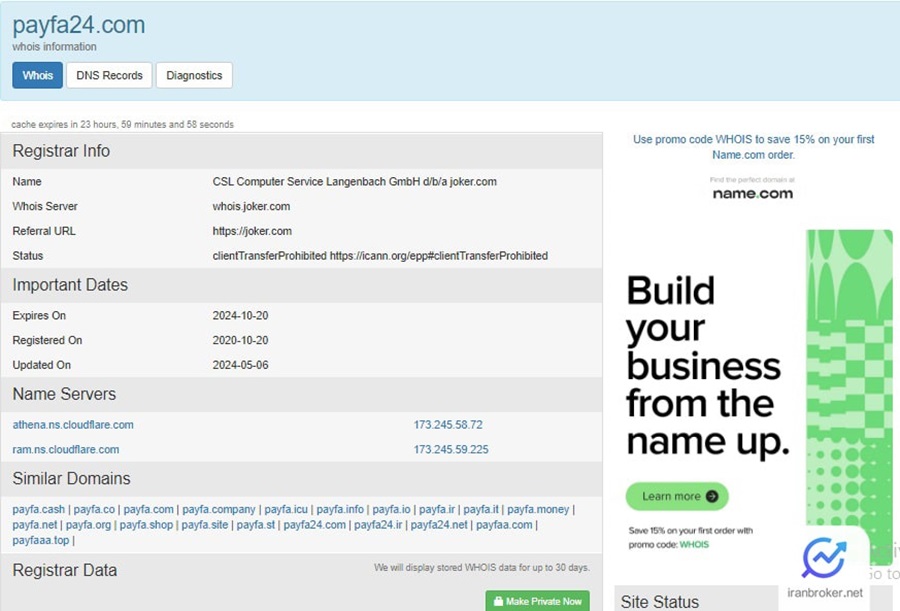This screenshot has width=900, height=611.
Task: Open similar domain payfa.shop
Action: [146, 525]
